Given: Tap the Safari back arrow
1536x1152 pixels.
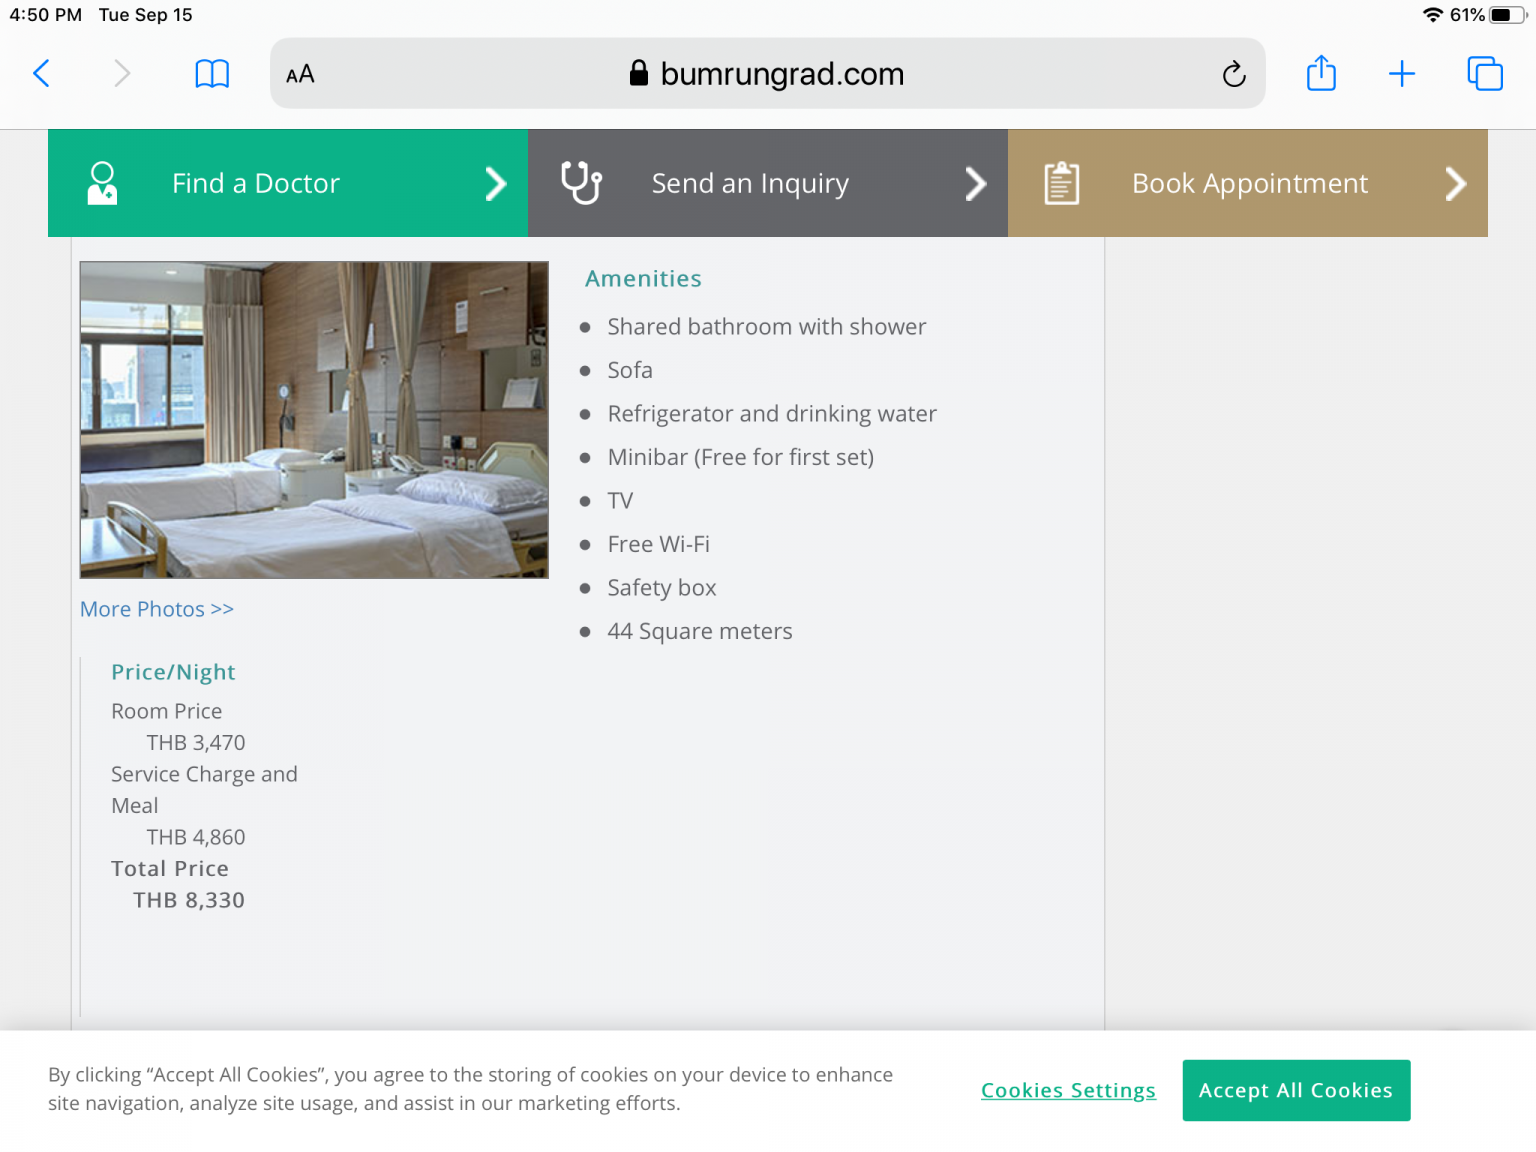Looking at the screenshot, I should [41, 73].
